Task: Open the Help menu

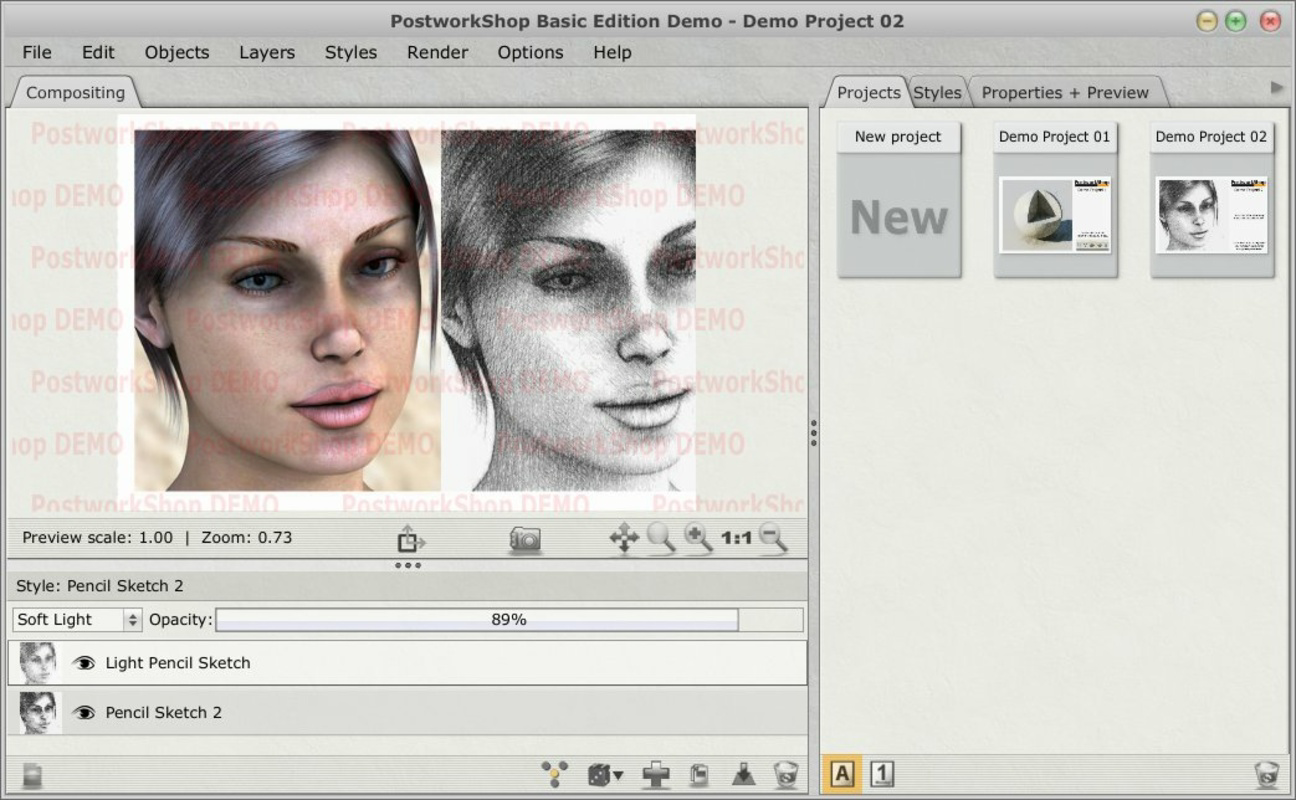Action: click(x=612, y=52)
